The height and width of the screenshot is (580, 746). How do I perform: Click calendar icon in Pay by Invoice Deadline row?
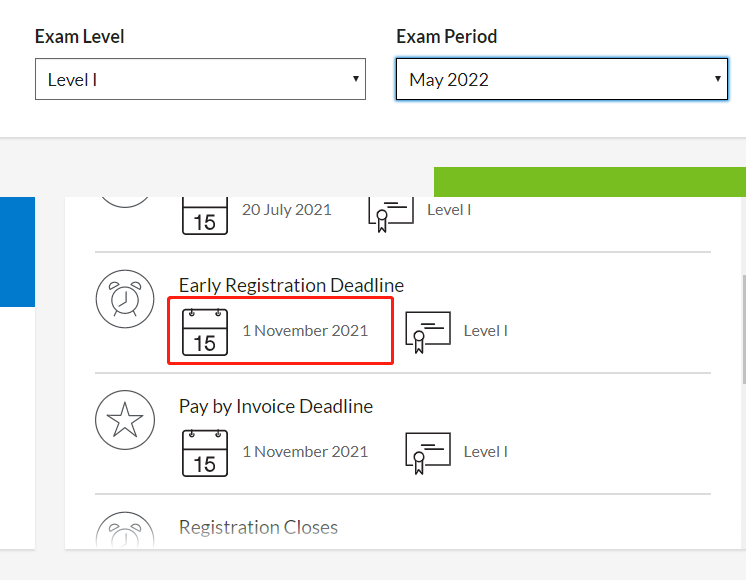(205, 452)
